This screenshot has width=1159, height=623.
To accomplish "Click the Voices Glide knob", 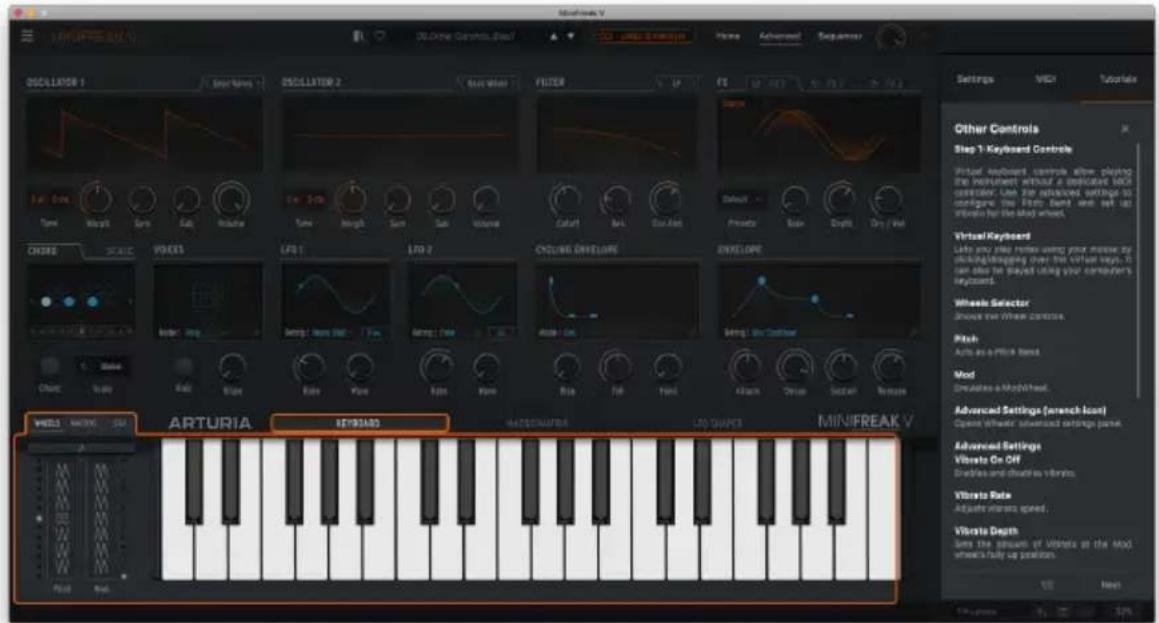I will [232, 367].
